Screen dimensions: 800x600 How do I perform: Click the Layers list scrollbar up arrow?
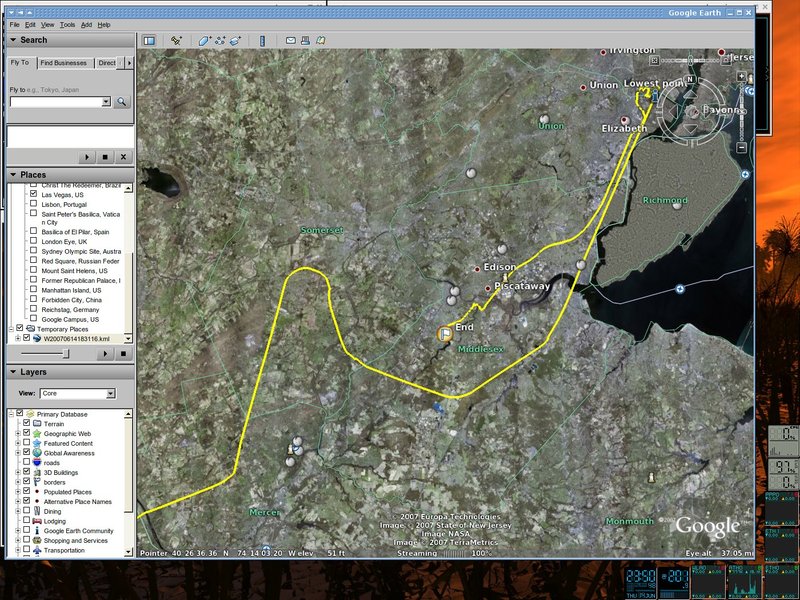click(128, 414)
